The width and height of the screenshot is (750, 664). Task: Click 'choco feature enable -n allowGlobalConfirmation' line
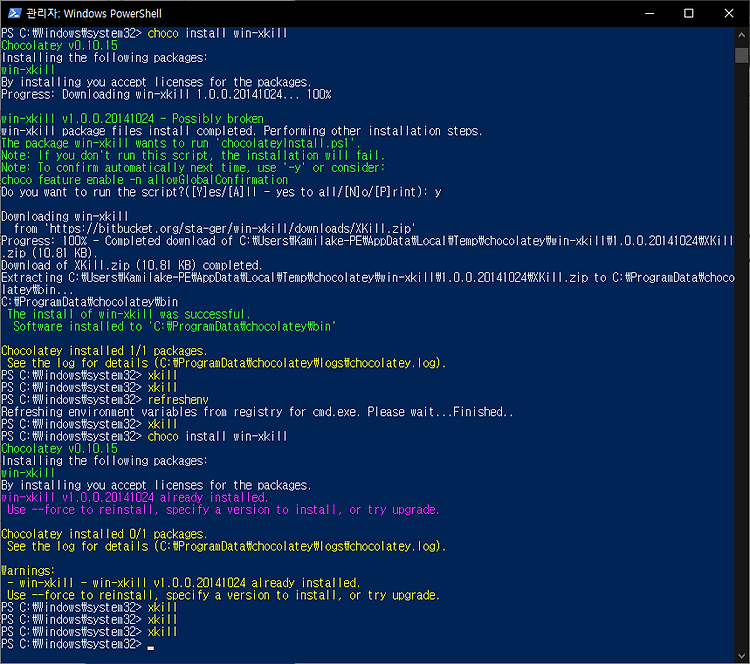[144, 180]
